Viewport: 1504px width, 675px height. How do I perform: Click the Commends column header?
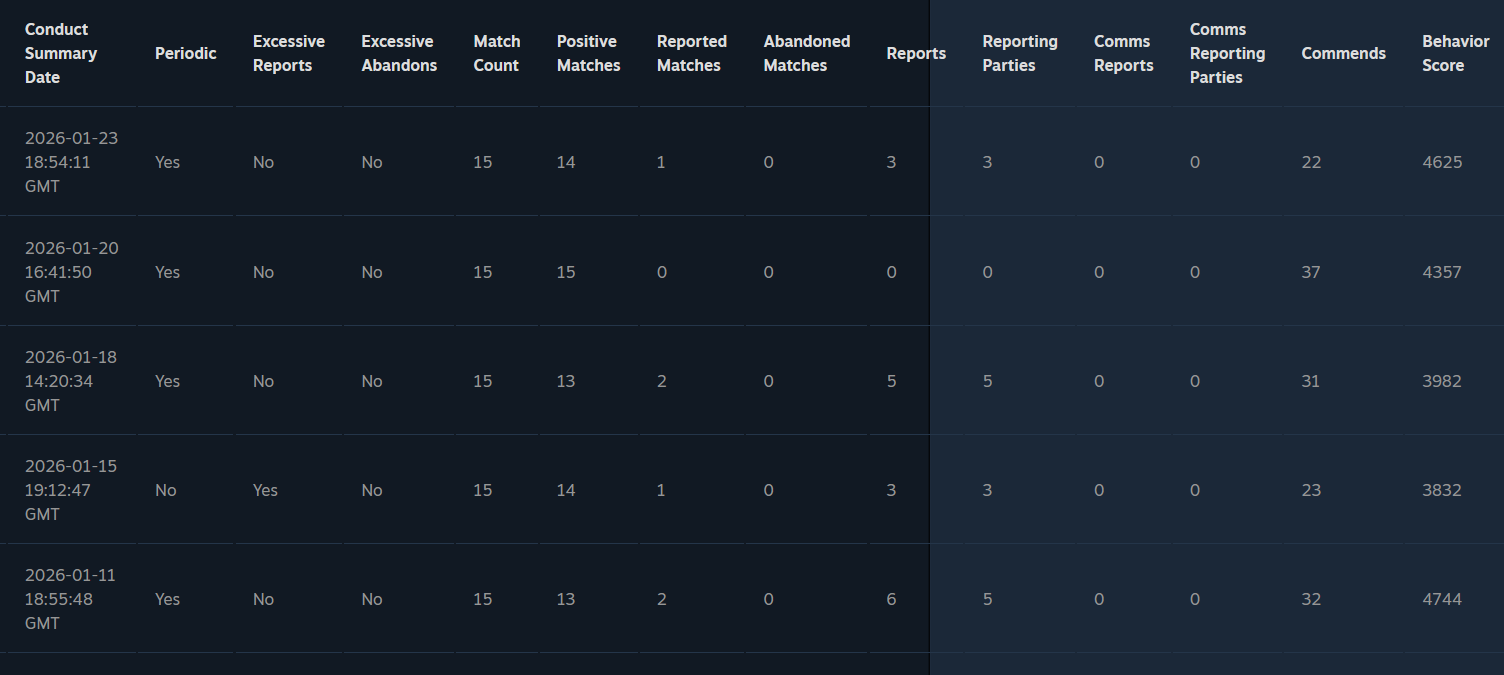tap(1343, 53)
